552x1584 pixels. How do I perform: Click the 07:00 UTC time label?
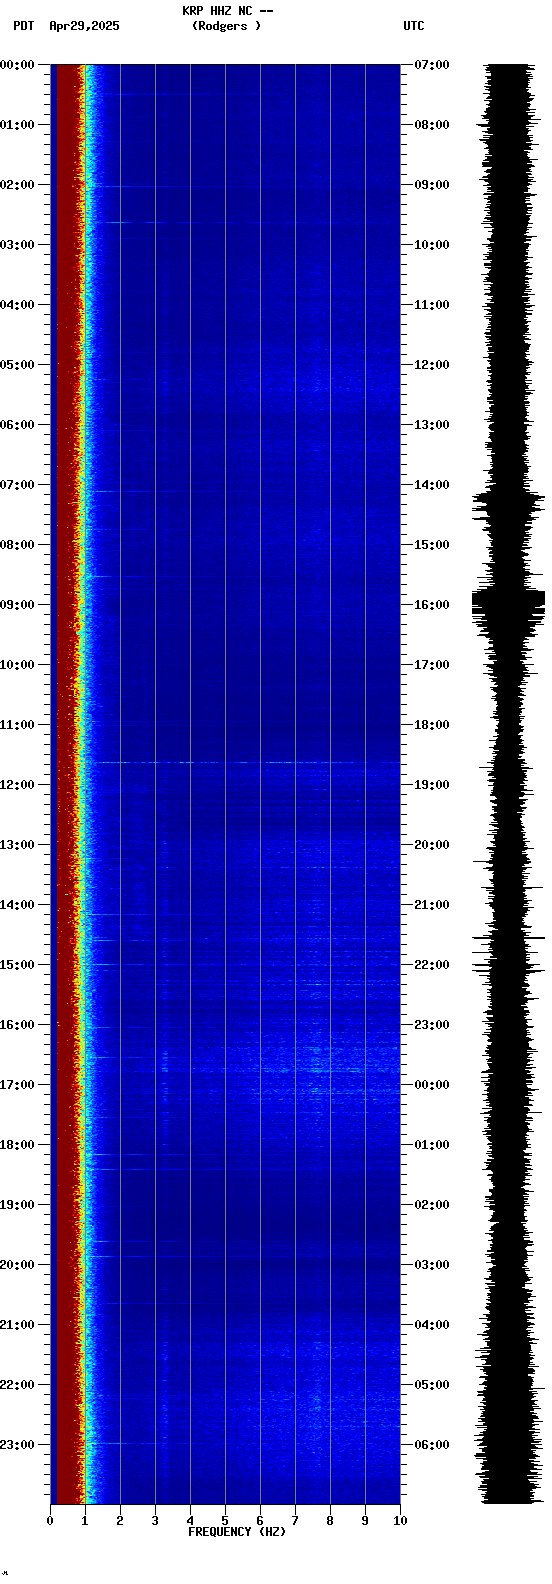[x=431, y=65]
